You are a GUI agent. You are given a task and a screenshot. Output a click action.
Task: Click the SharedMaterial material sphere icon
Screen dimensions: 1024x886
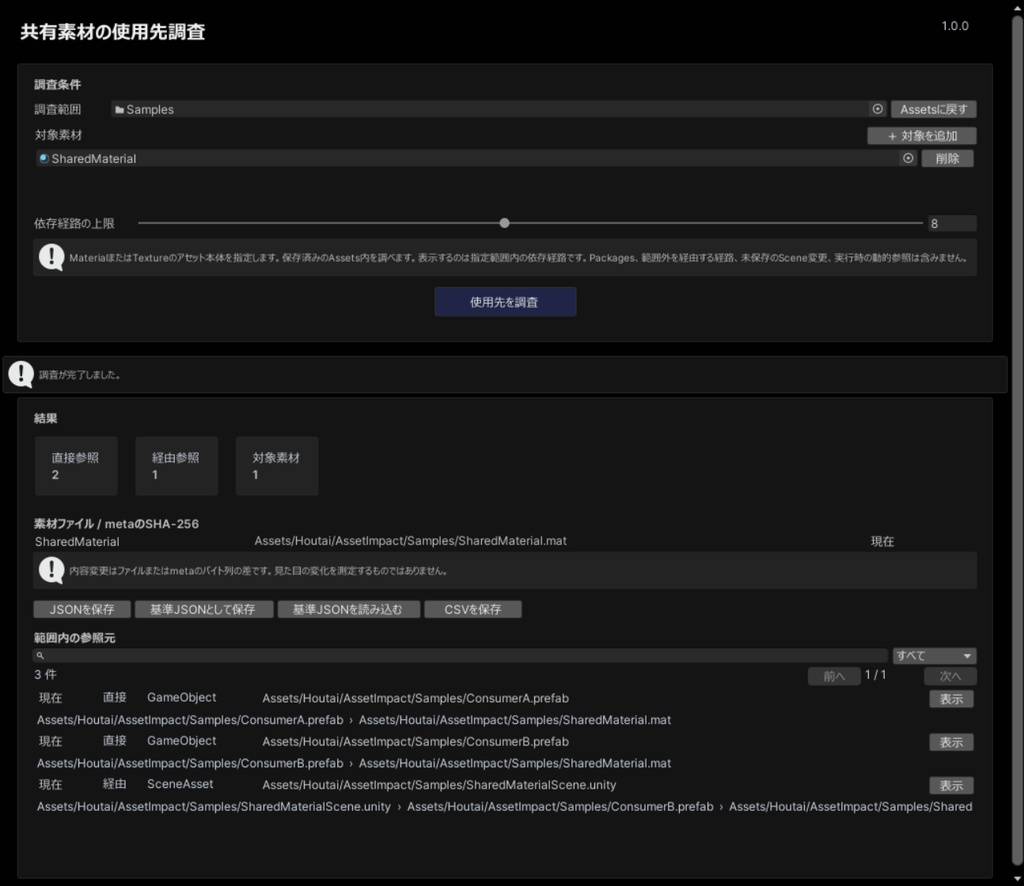pos(44,158)
